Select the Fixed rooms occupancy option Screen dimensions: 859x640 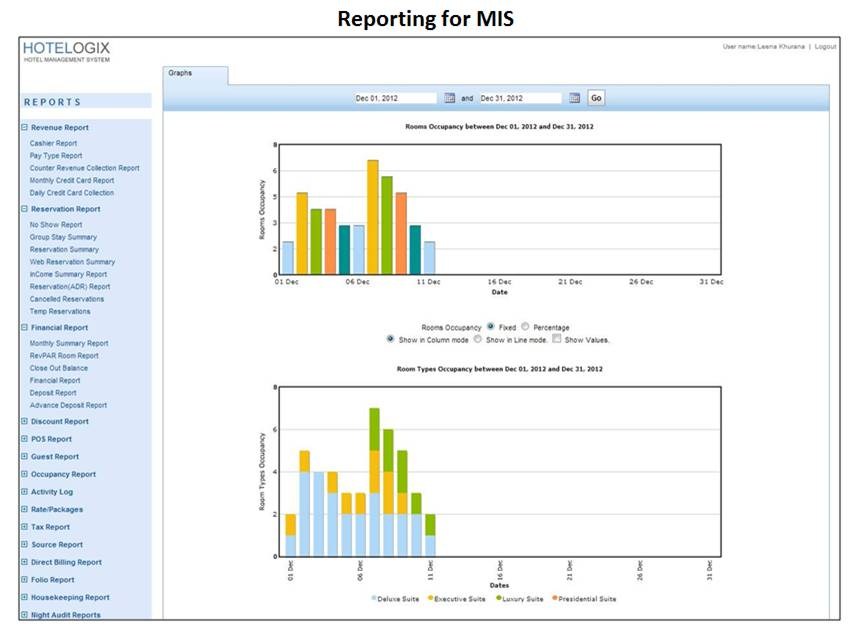(x=490, y=327)
